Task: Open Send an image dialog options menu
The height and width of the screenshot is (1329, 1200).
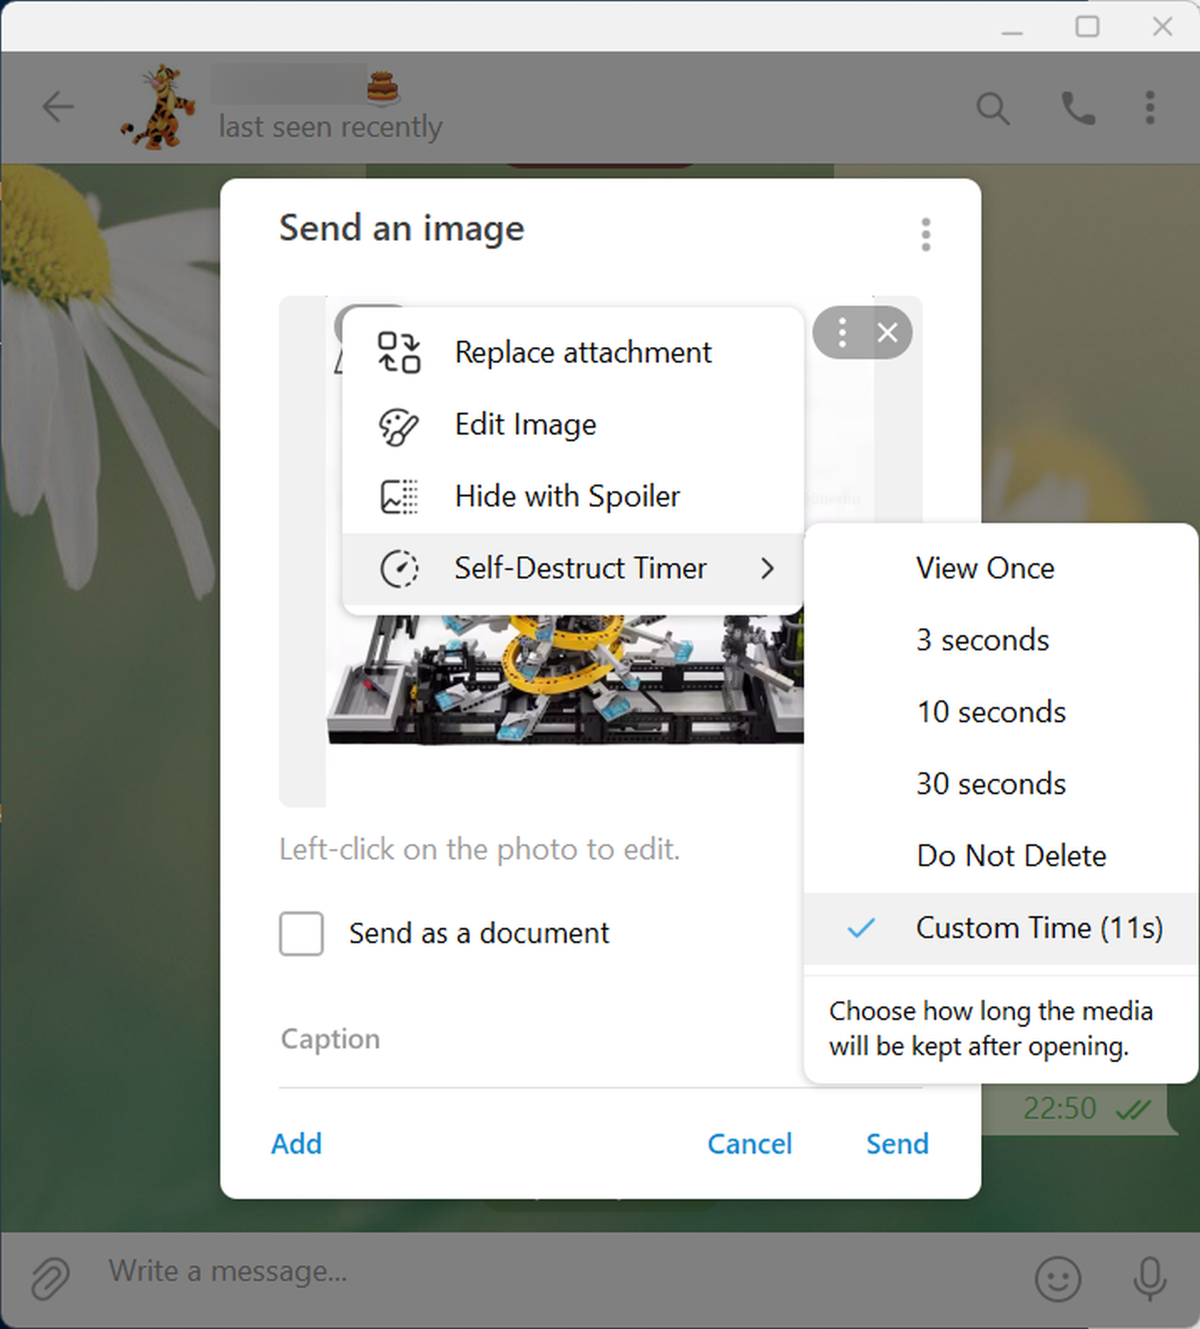Action: coord(926,234)
